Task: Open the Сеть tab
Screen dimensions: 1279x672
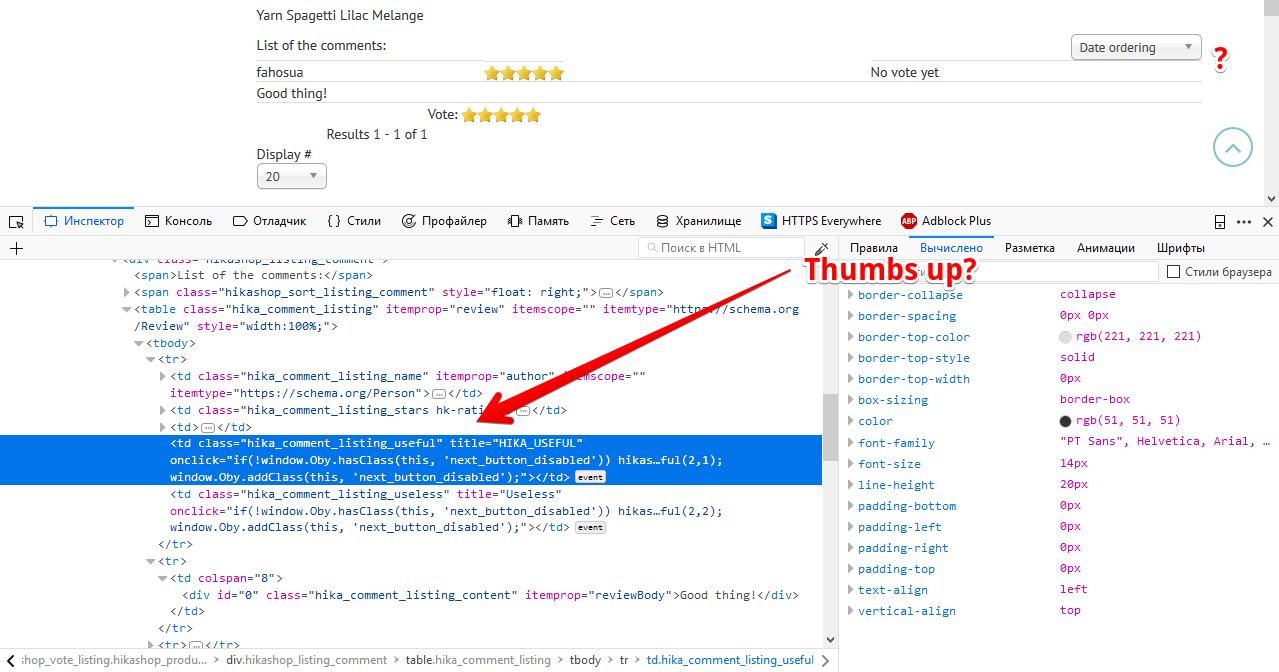Action: 612,221
